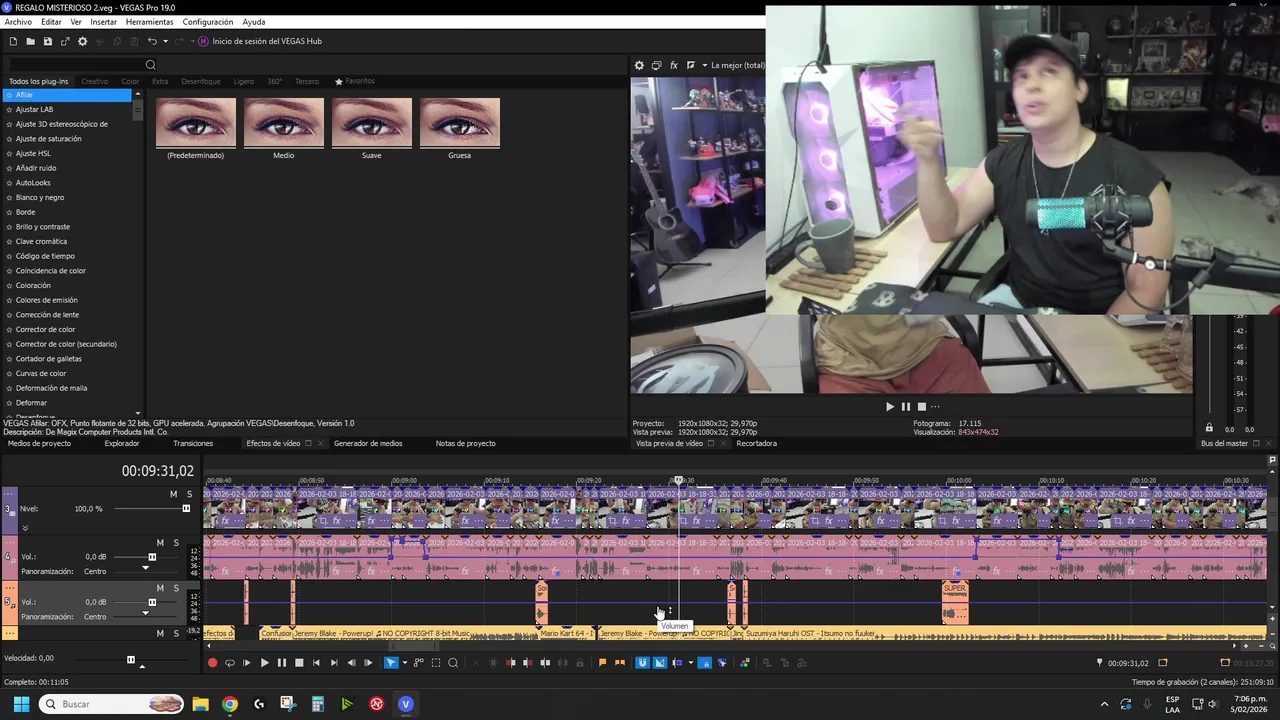
Task: Toggle Enable snapping magnet icon
Action: tap(642, 662)
